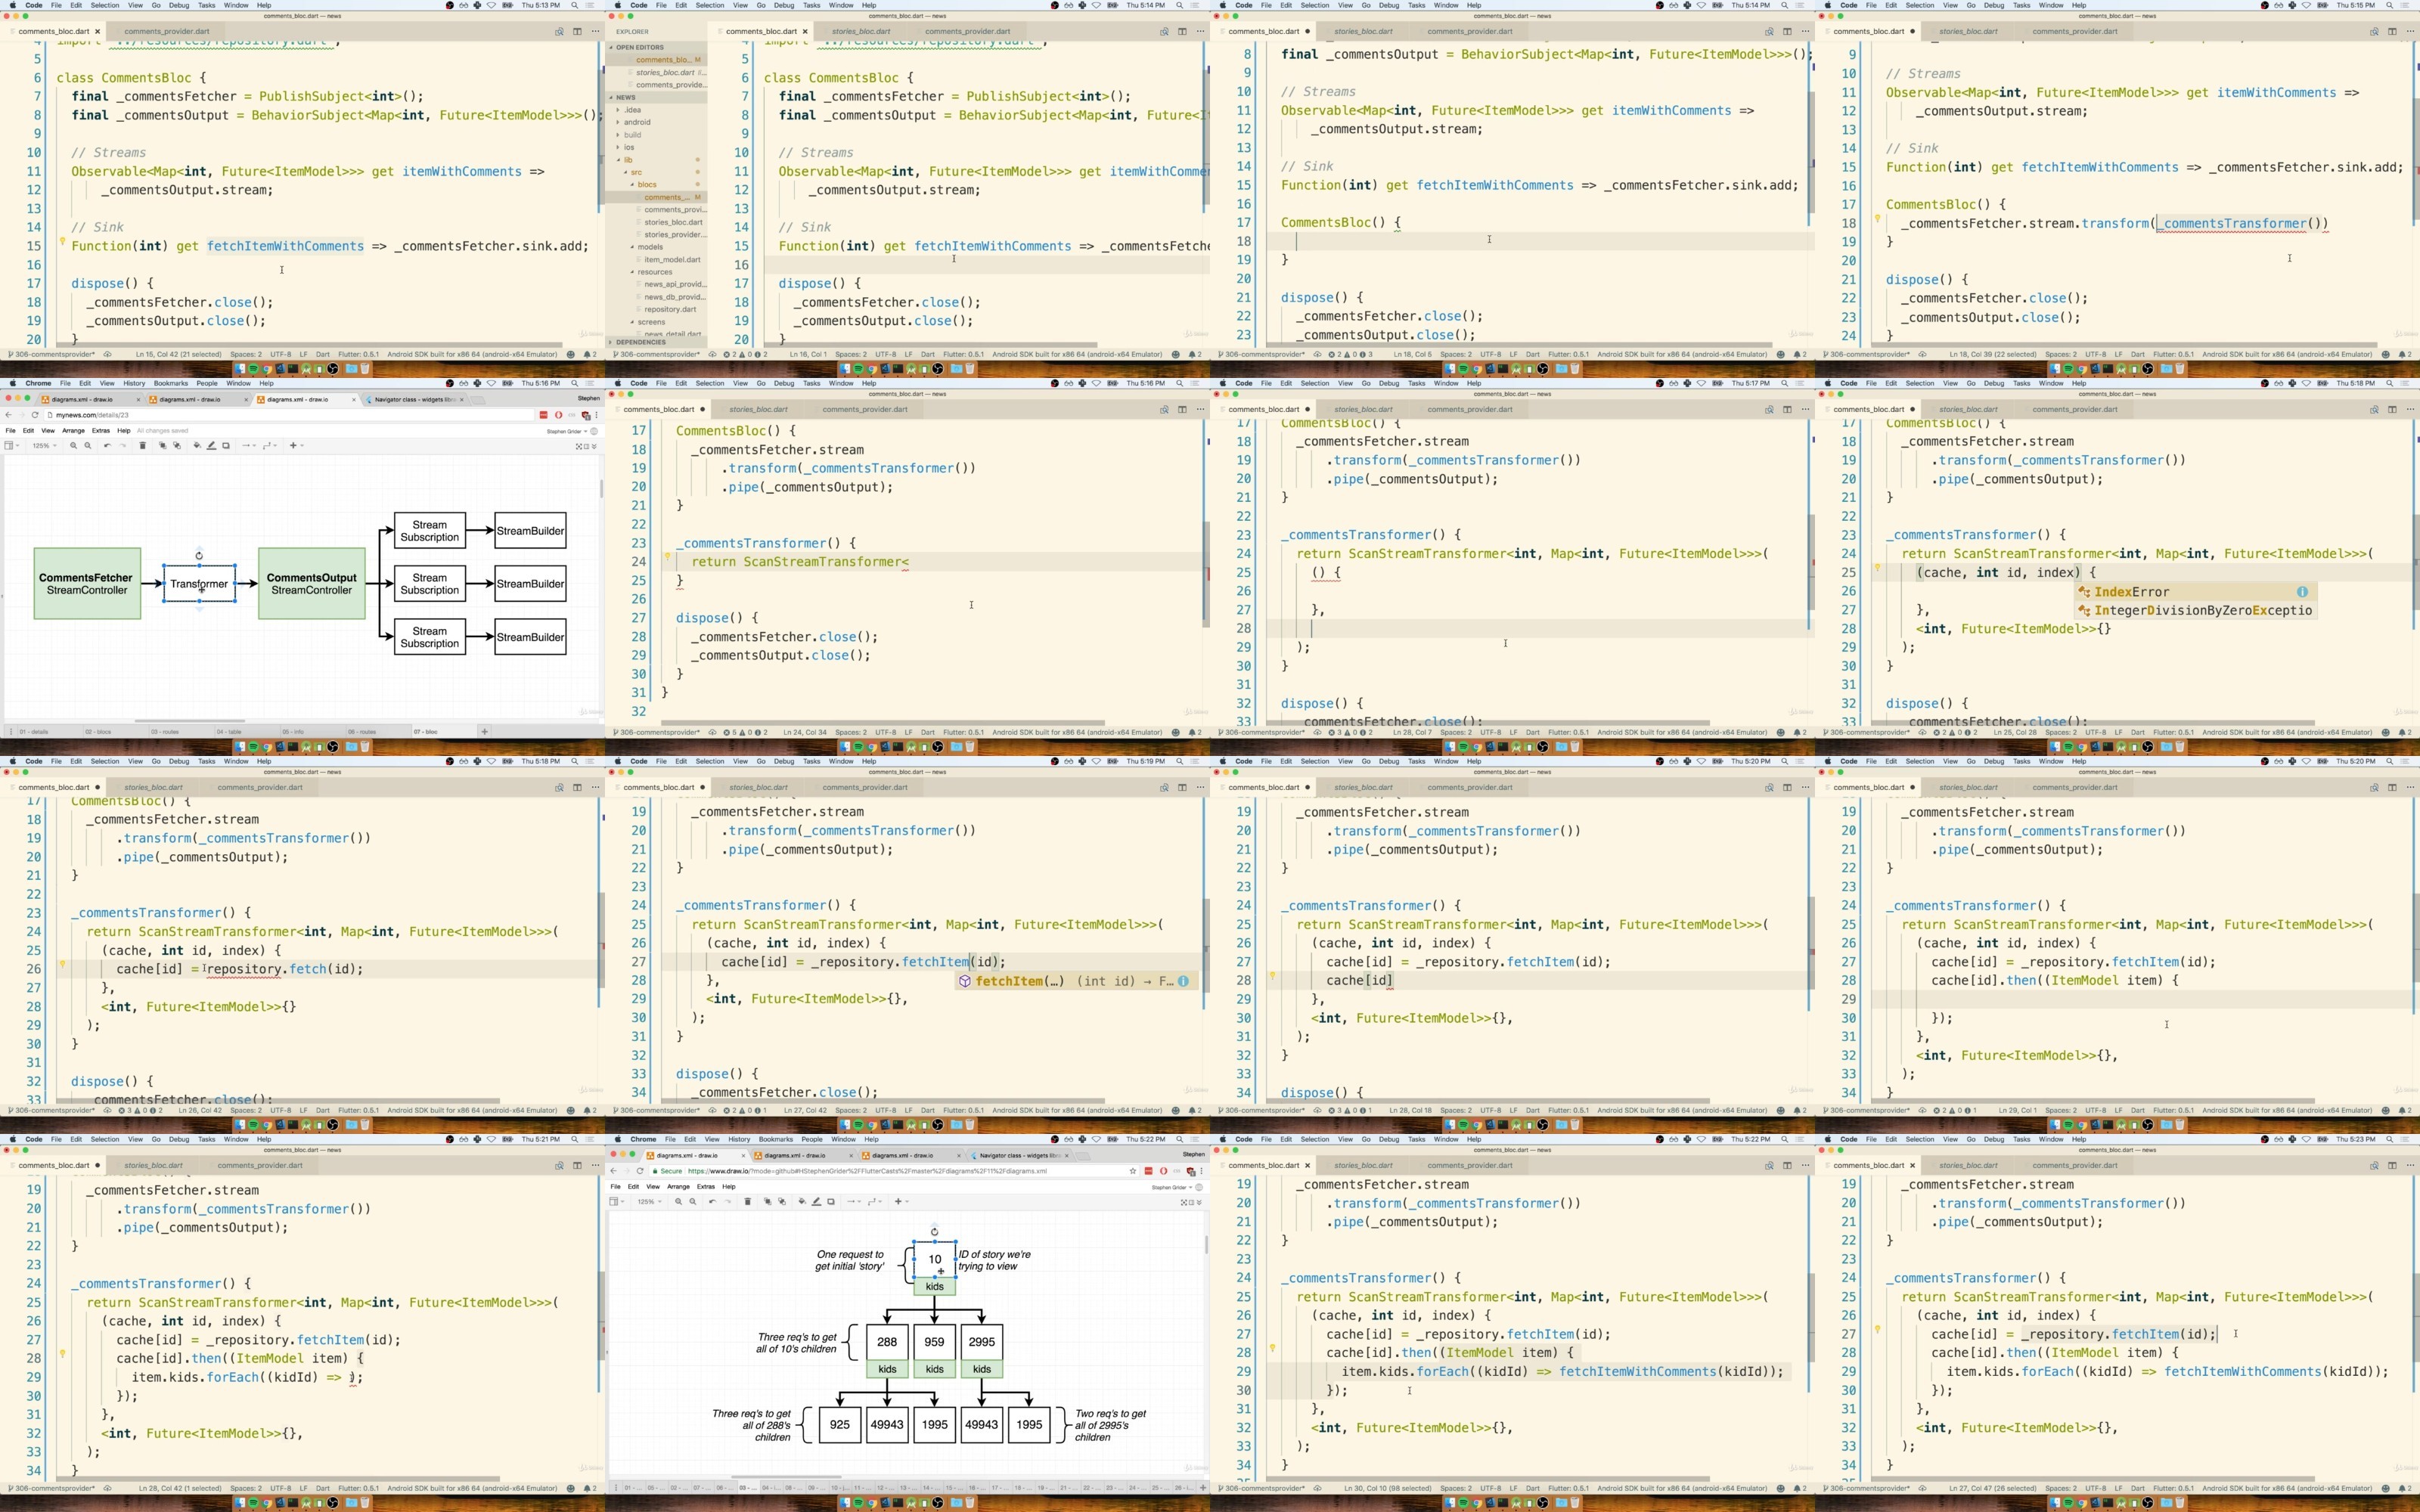Undo icon in Transformer diagram draw.io toolbar
This screenshot has width=2420, height=1512.
107,446
